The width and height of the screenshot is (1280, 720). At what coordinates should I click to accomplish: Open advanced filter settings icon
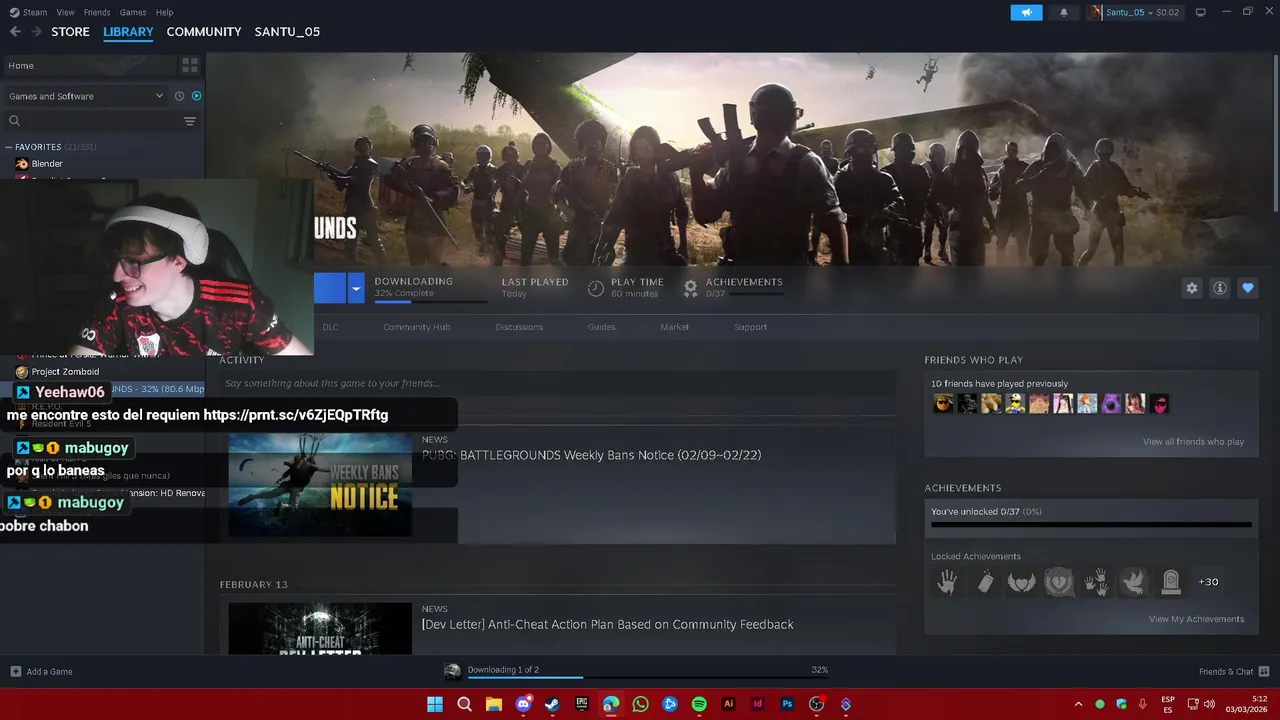point(189,121)
